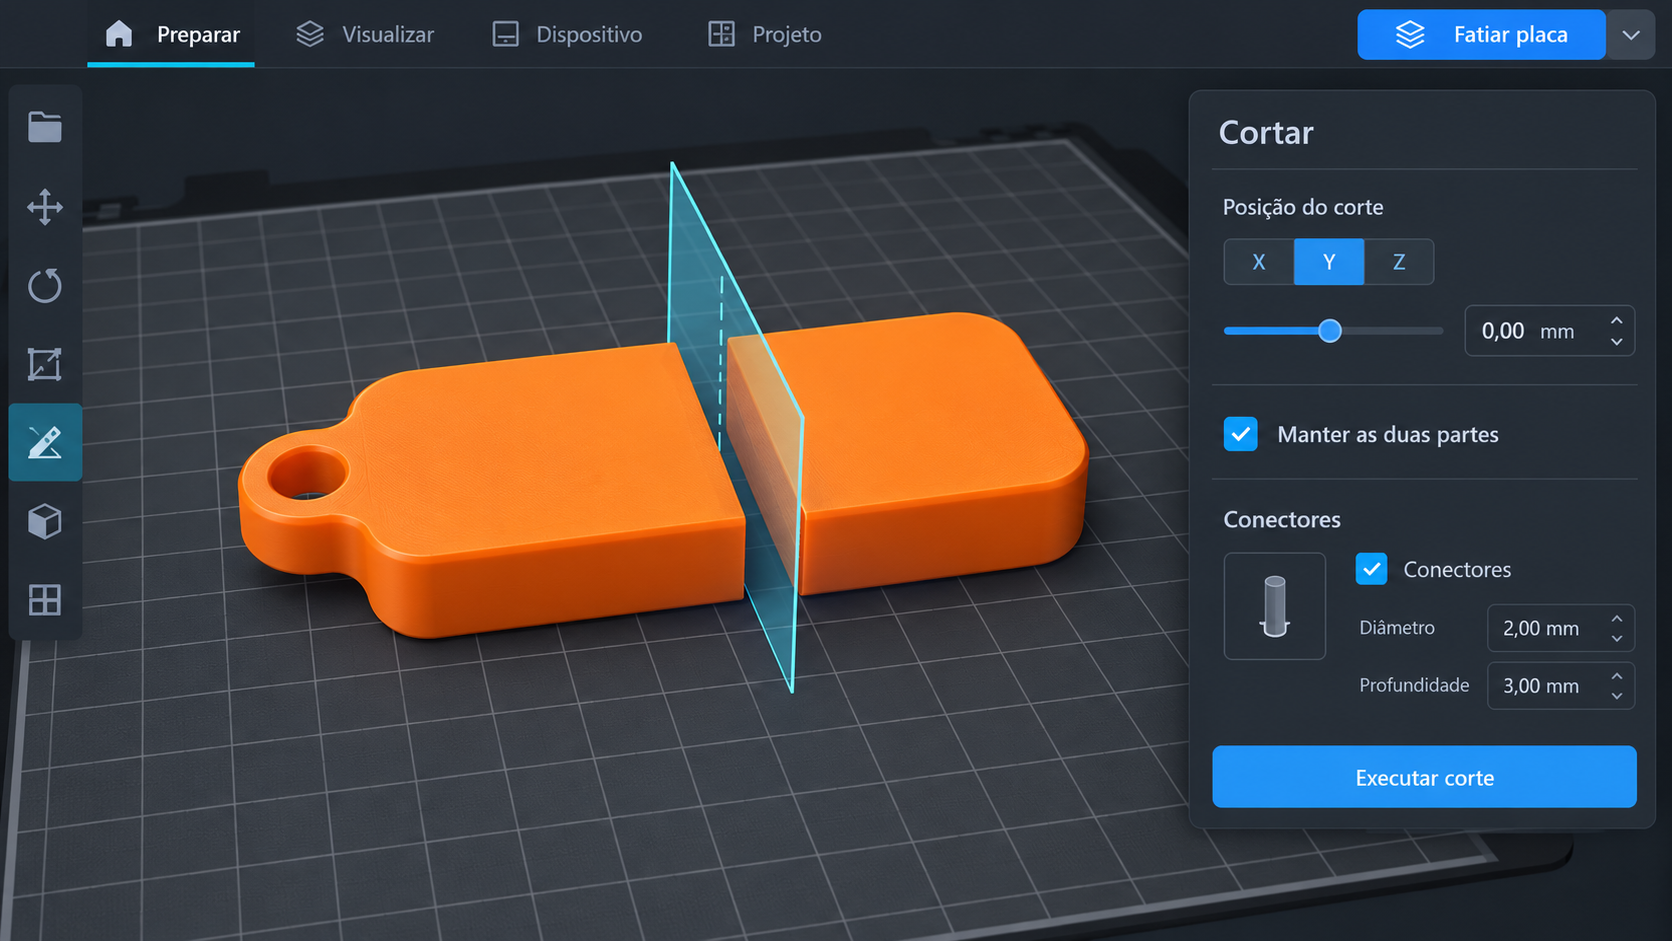Decrease cut position with down arrow

(1617, 342)
